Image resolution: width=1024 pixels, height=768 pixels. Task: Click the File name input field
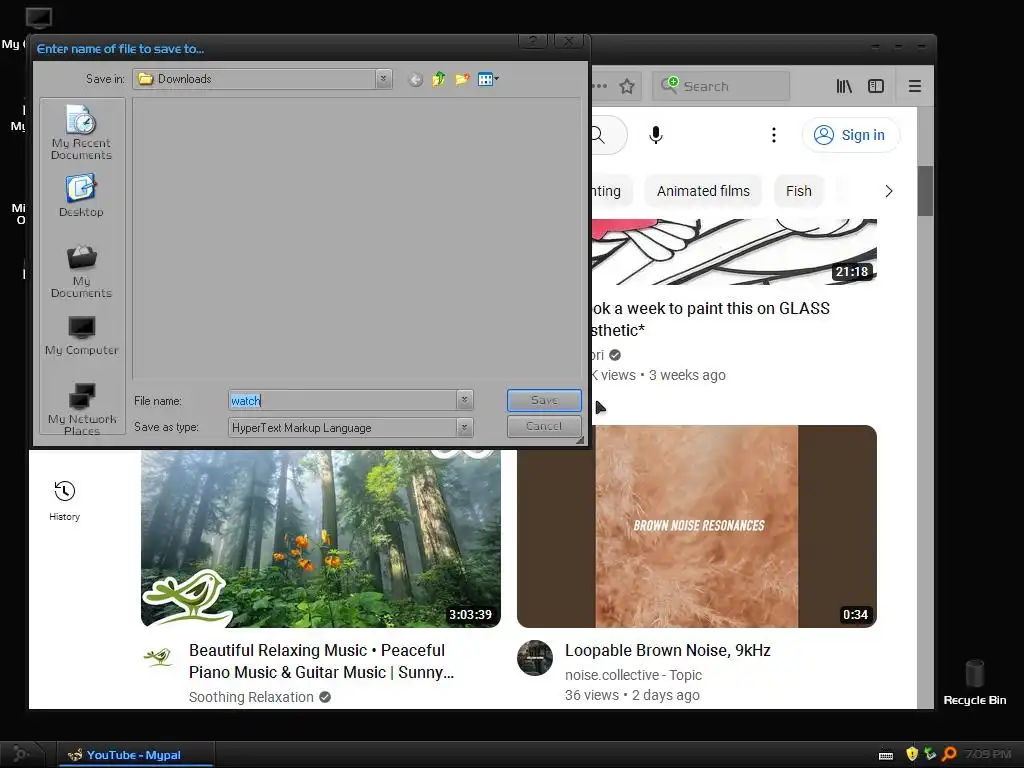click(342, 400)
